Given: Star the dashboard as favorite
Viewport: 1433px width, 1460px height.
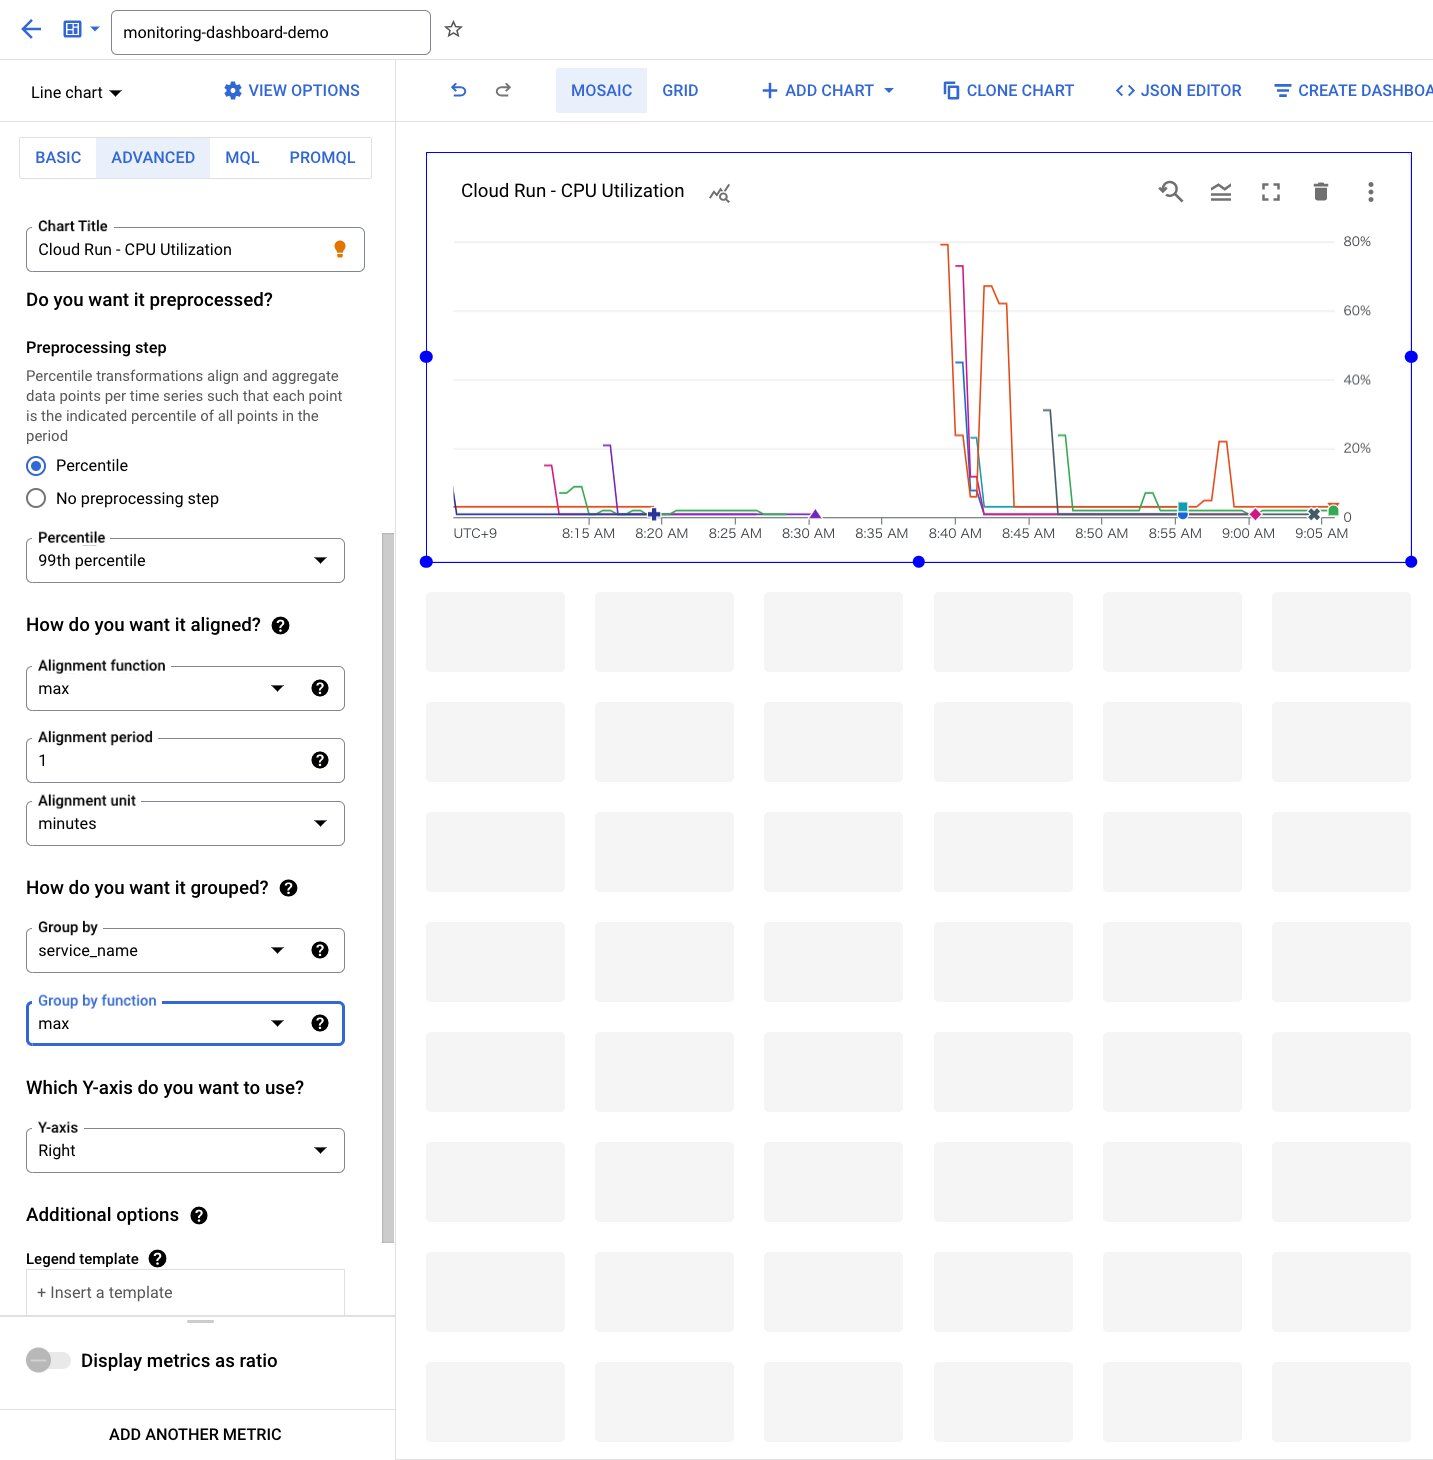Looking at the screenshot, I should [453, 30].
